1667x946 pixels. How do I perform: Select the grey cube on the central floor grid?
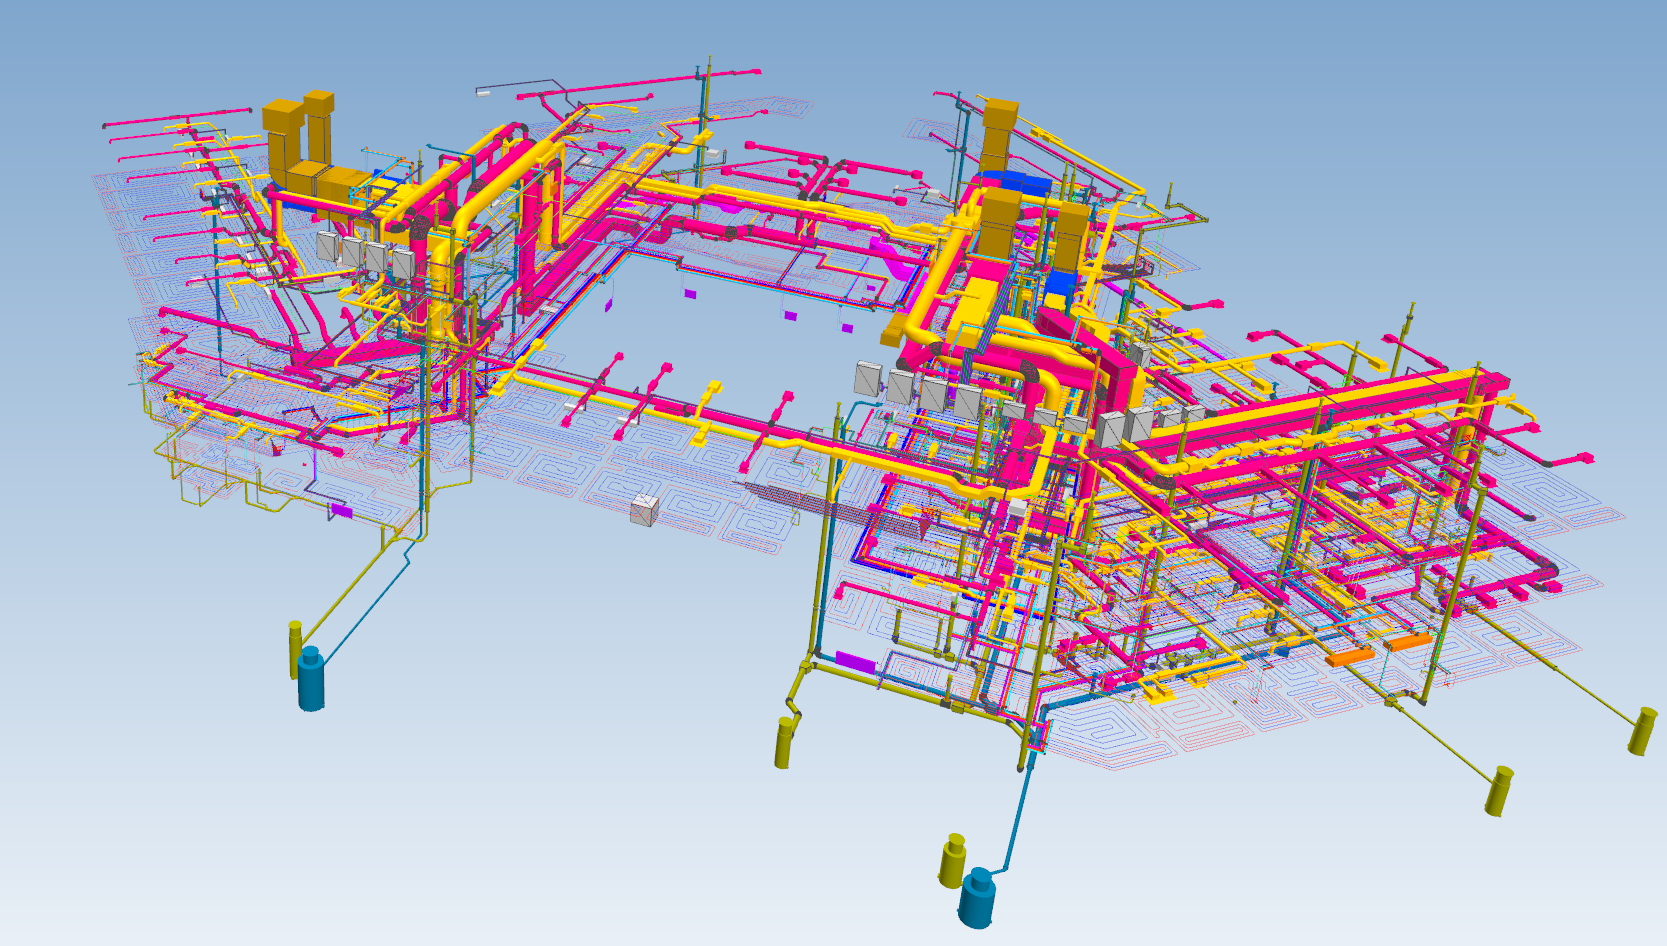click(x=645, y=510)
